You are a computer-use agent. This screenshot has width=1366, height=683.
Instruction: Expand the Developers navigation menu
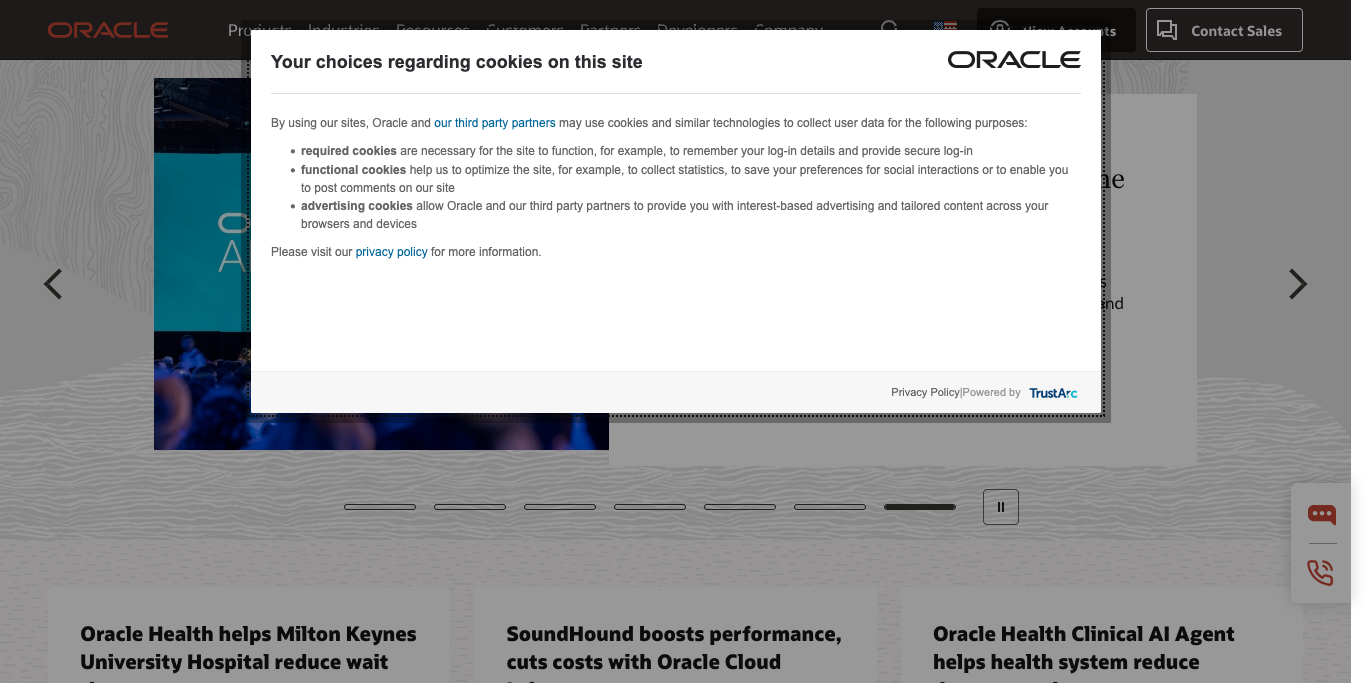tap(697, 30)
